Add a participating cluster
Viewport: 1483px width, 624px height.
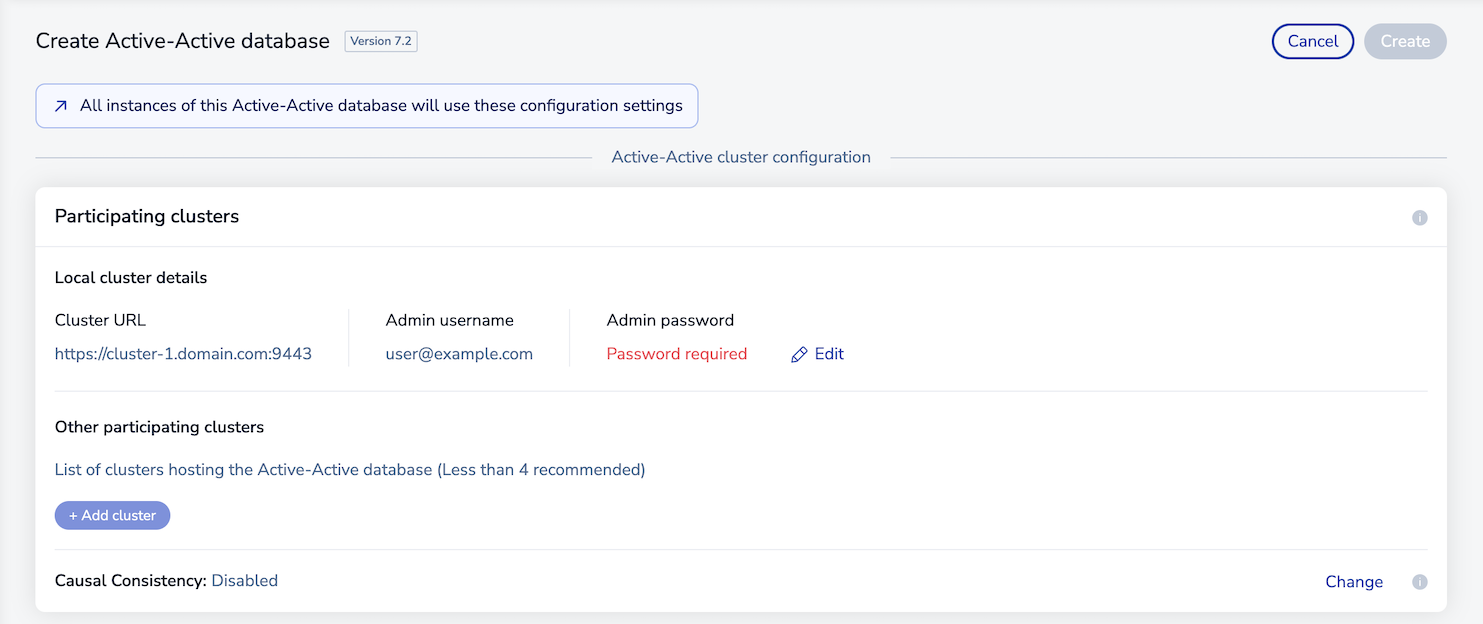(112, 515)
